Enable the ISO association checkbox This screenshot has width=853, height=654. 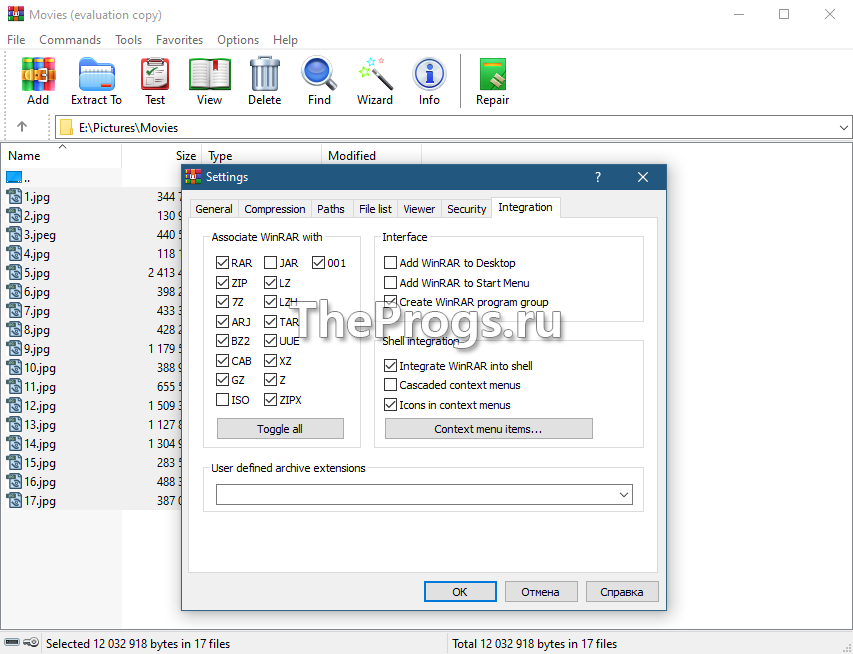[x=222, y=400]
